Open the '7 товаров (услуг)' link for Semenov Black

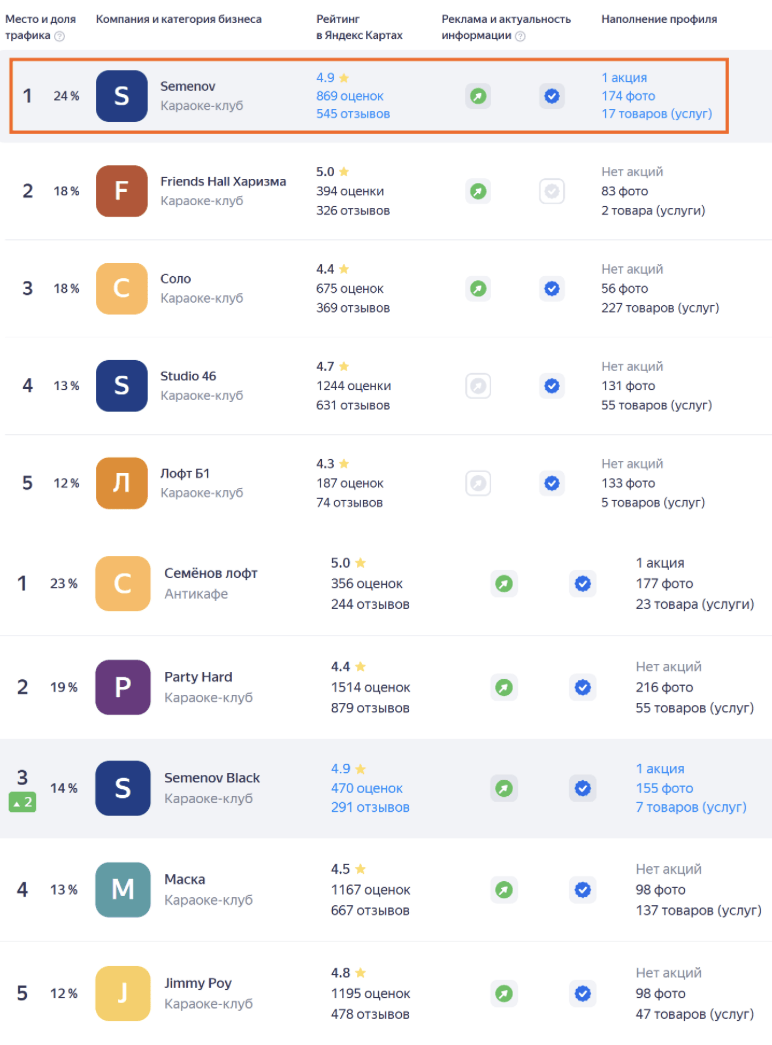[691, 807]
